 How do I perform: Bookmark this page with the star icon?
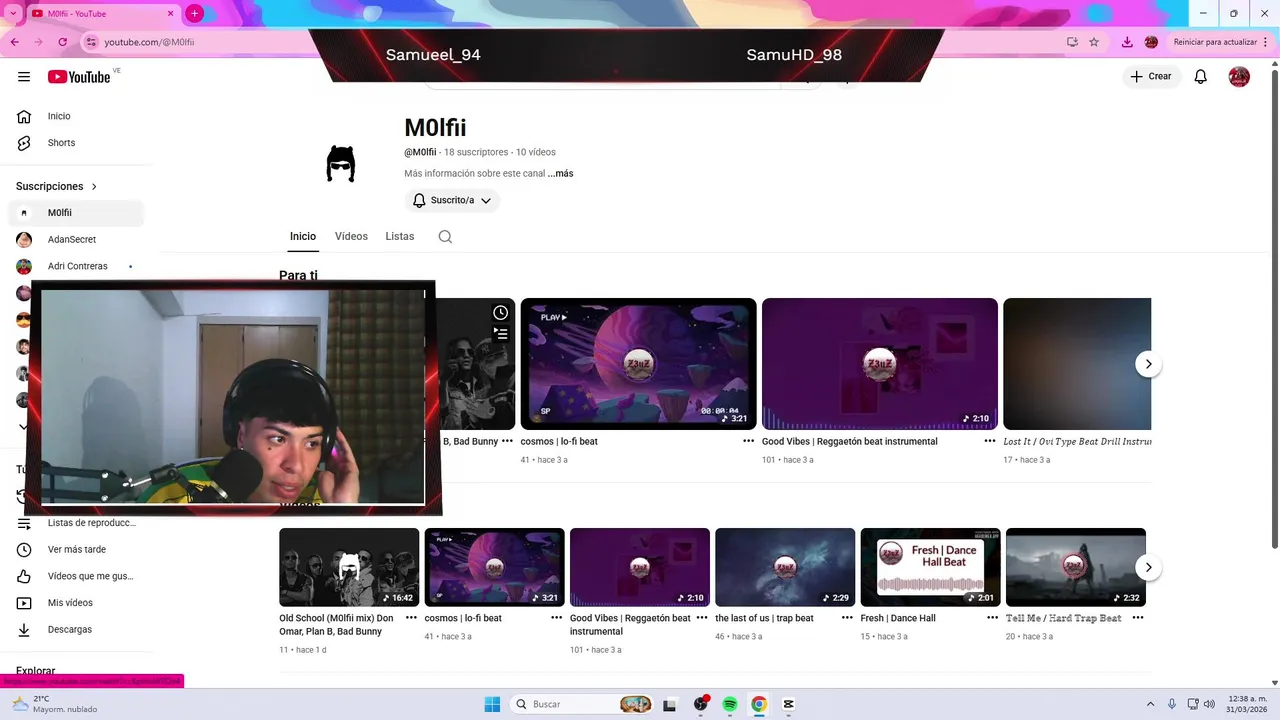coord(1094,42)
